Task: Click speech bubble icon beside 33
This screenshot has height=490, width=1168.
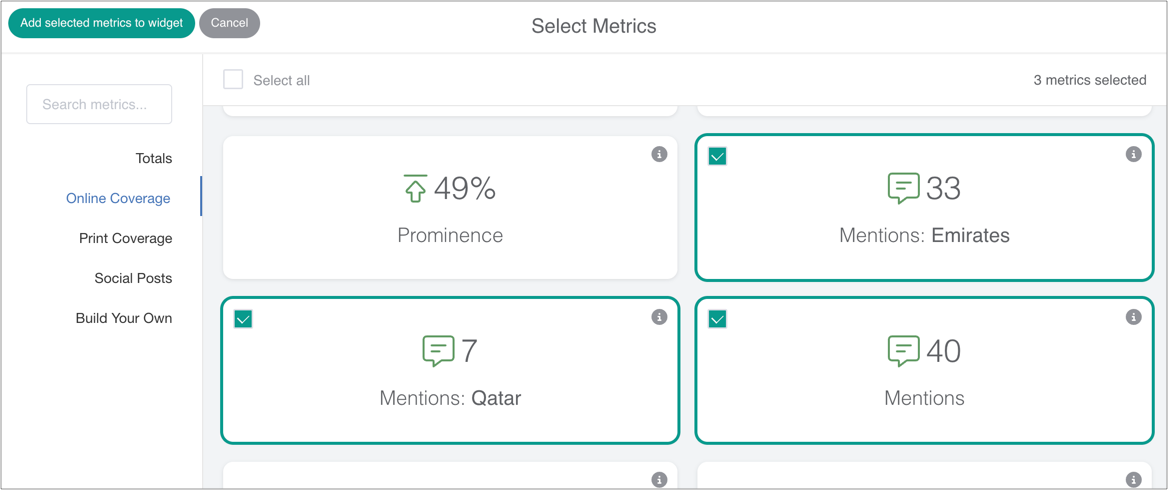Action: (903, 188)
